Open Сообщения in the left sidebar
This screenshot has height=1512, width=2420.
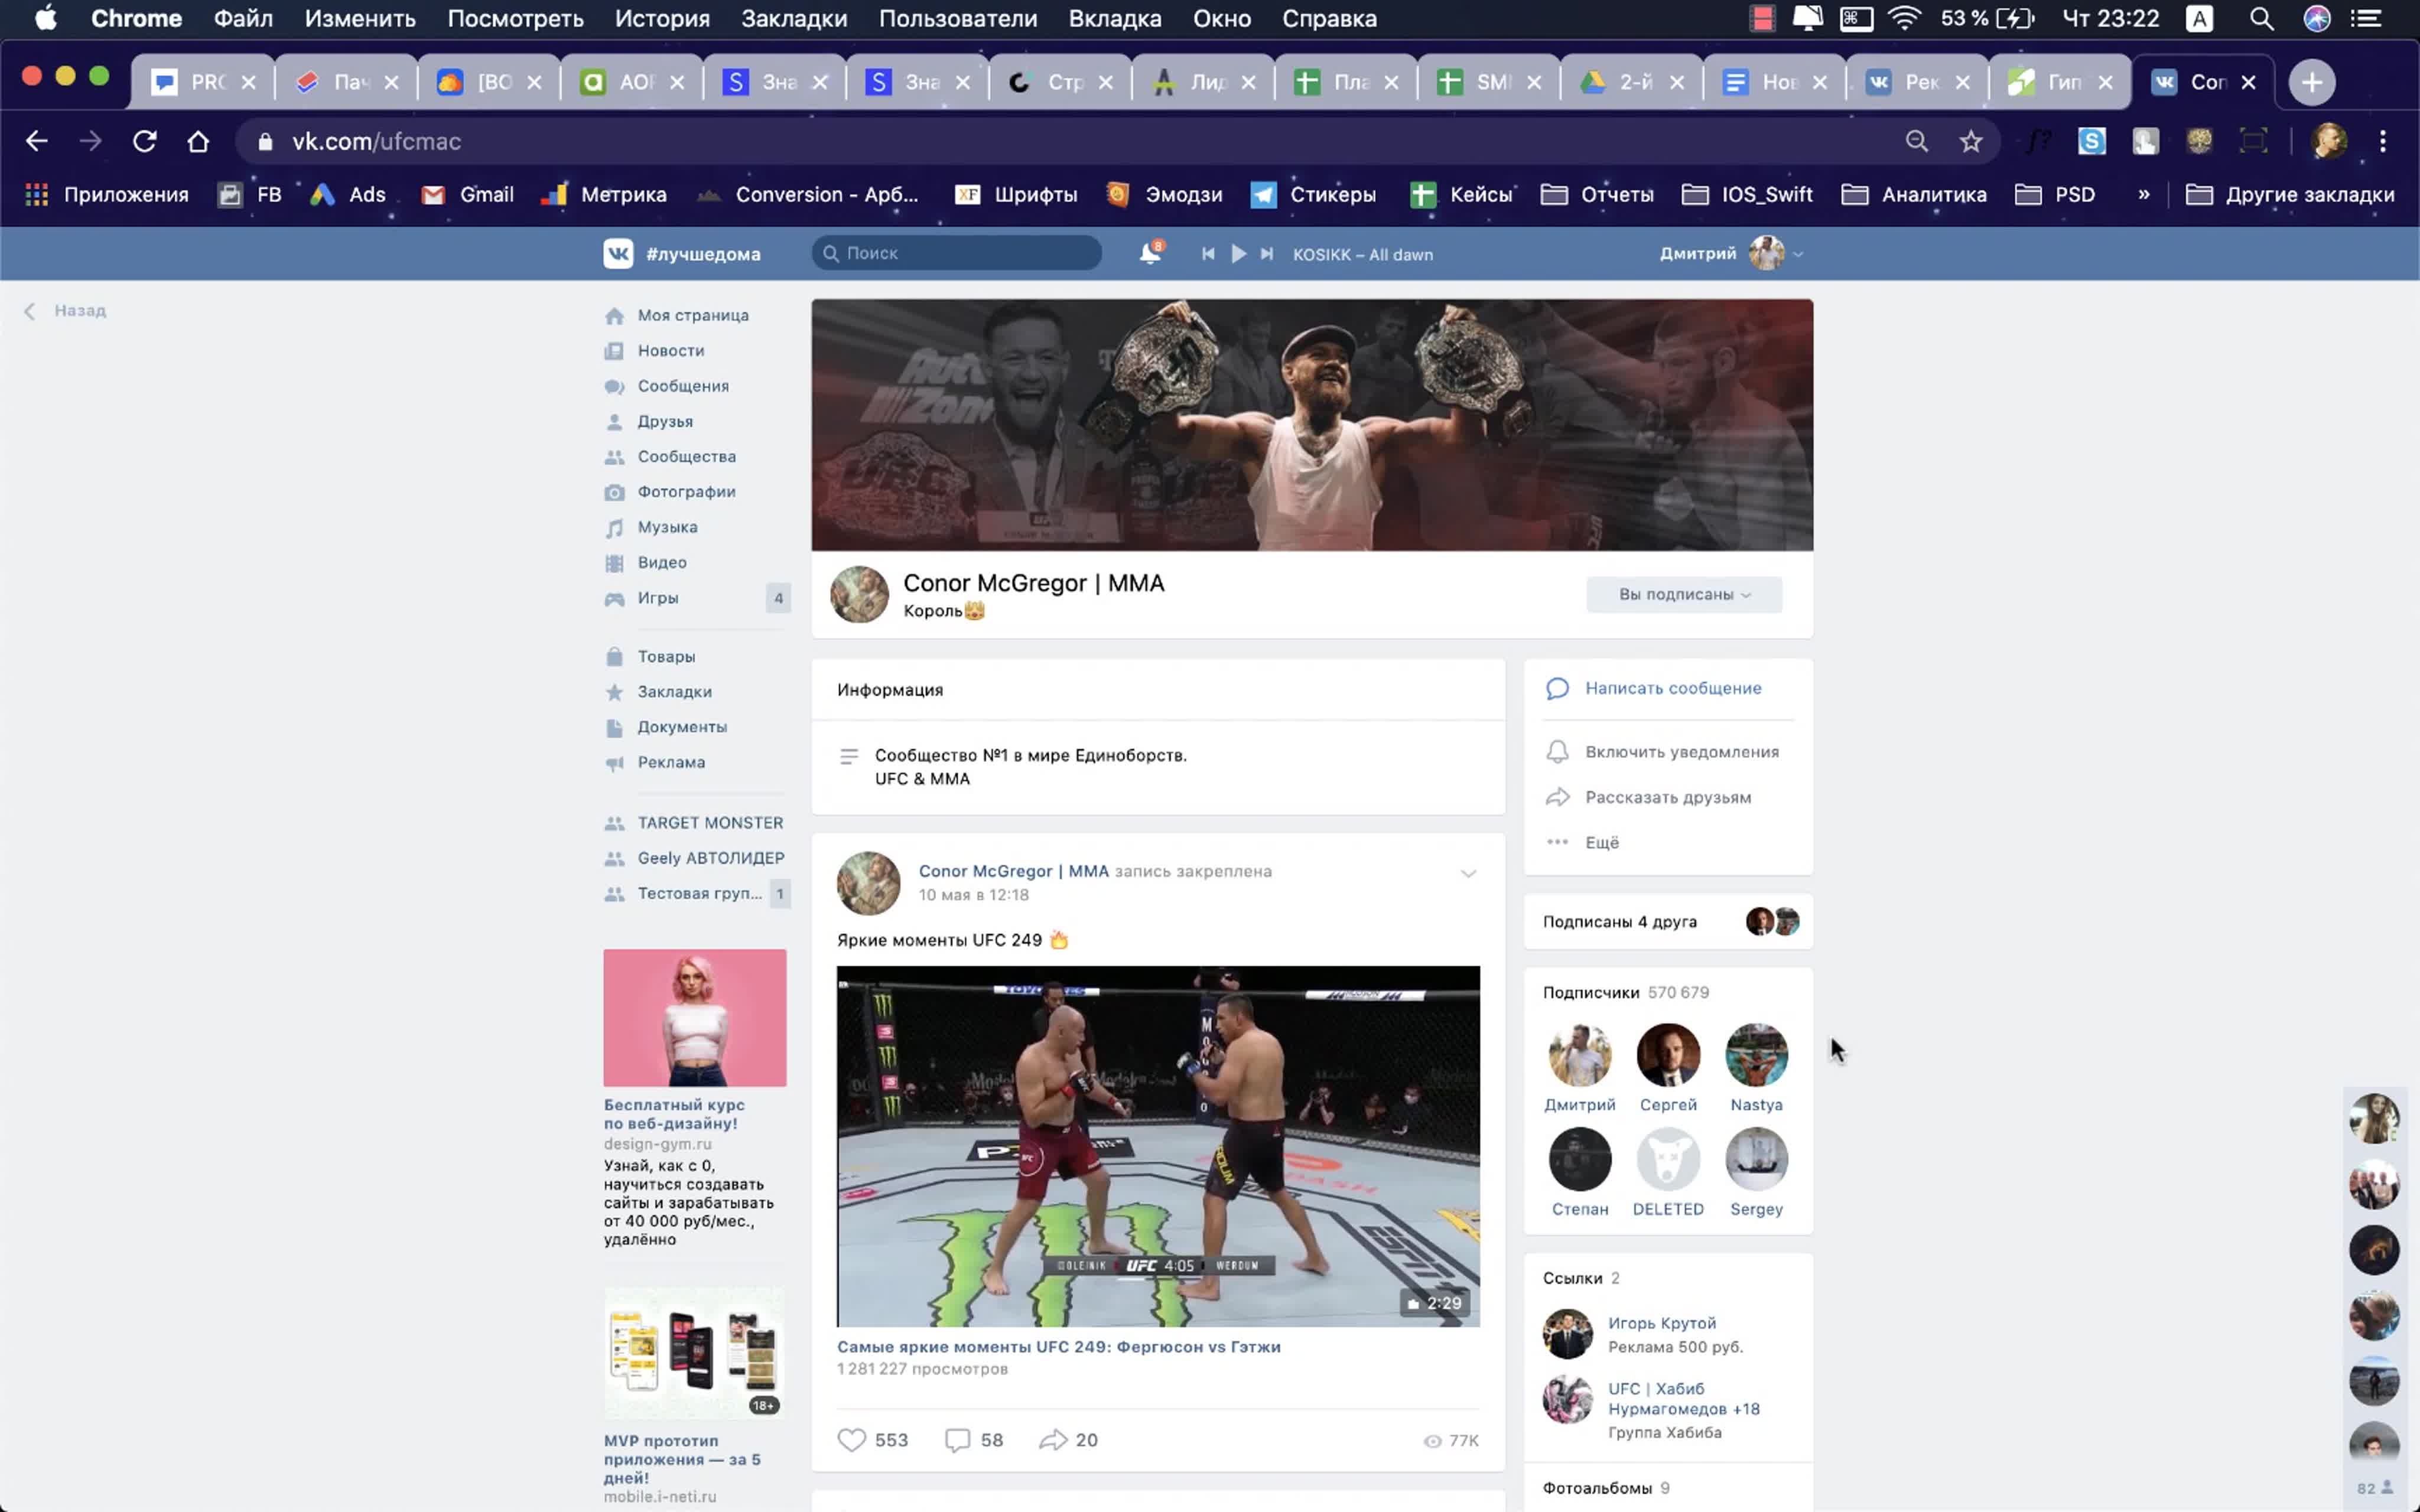click(x=682, y=386)
